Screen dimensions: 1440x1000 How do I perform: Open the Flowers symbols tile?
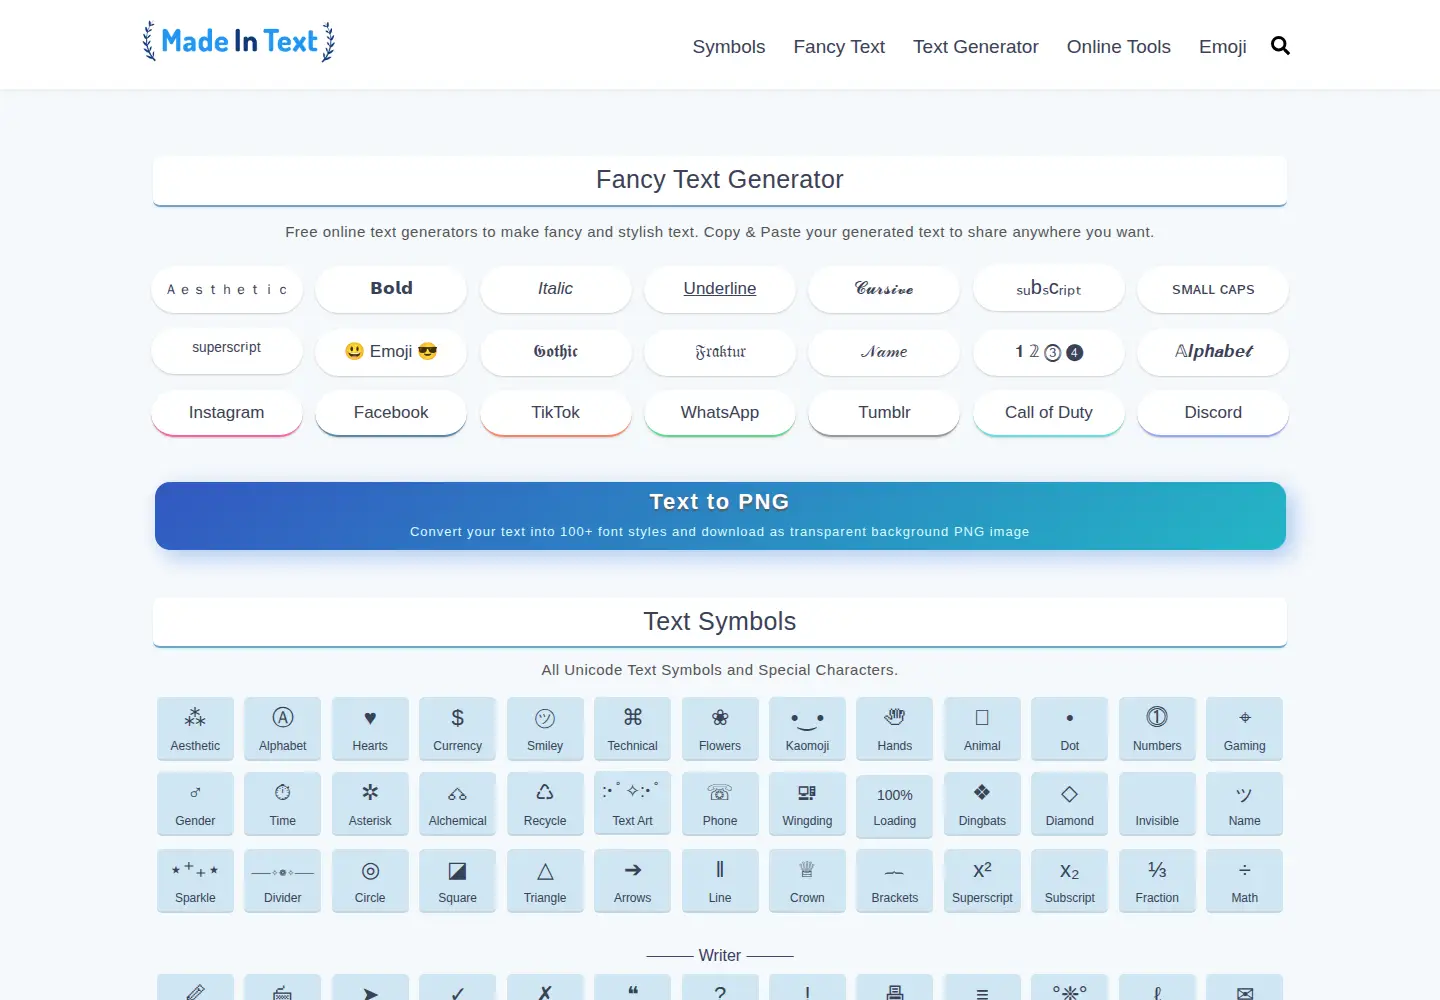click(x=720, y=729)
